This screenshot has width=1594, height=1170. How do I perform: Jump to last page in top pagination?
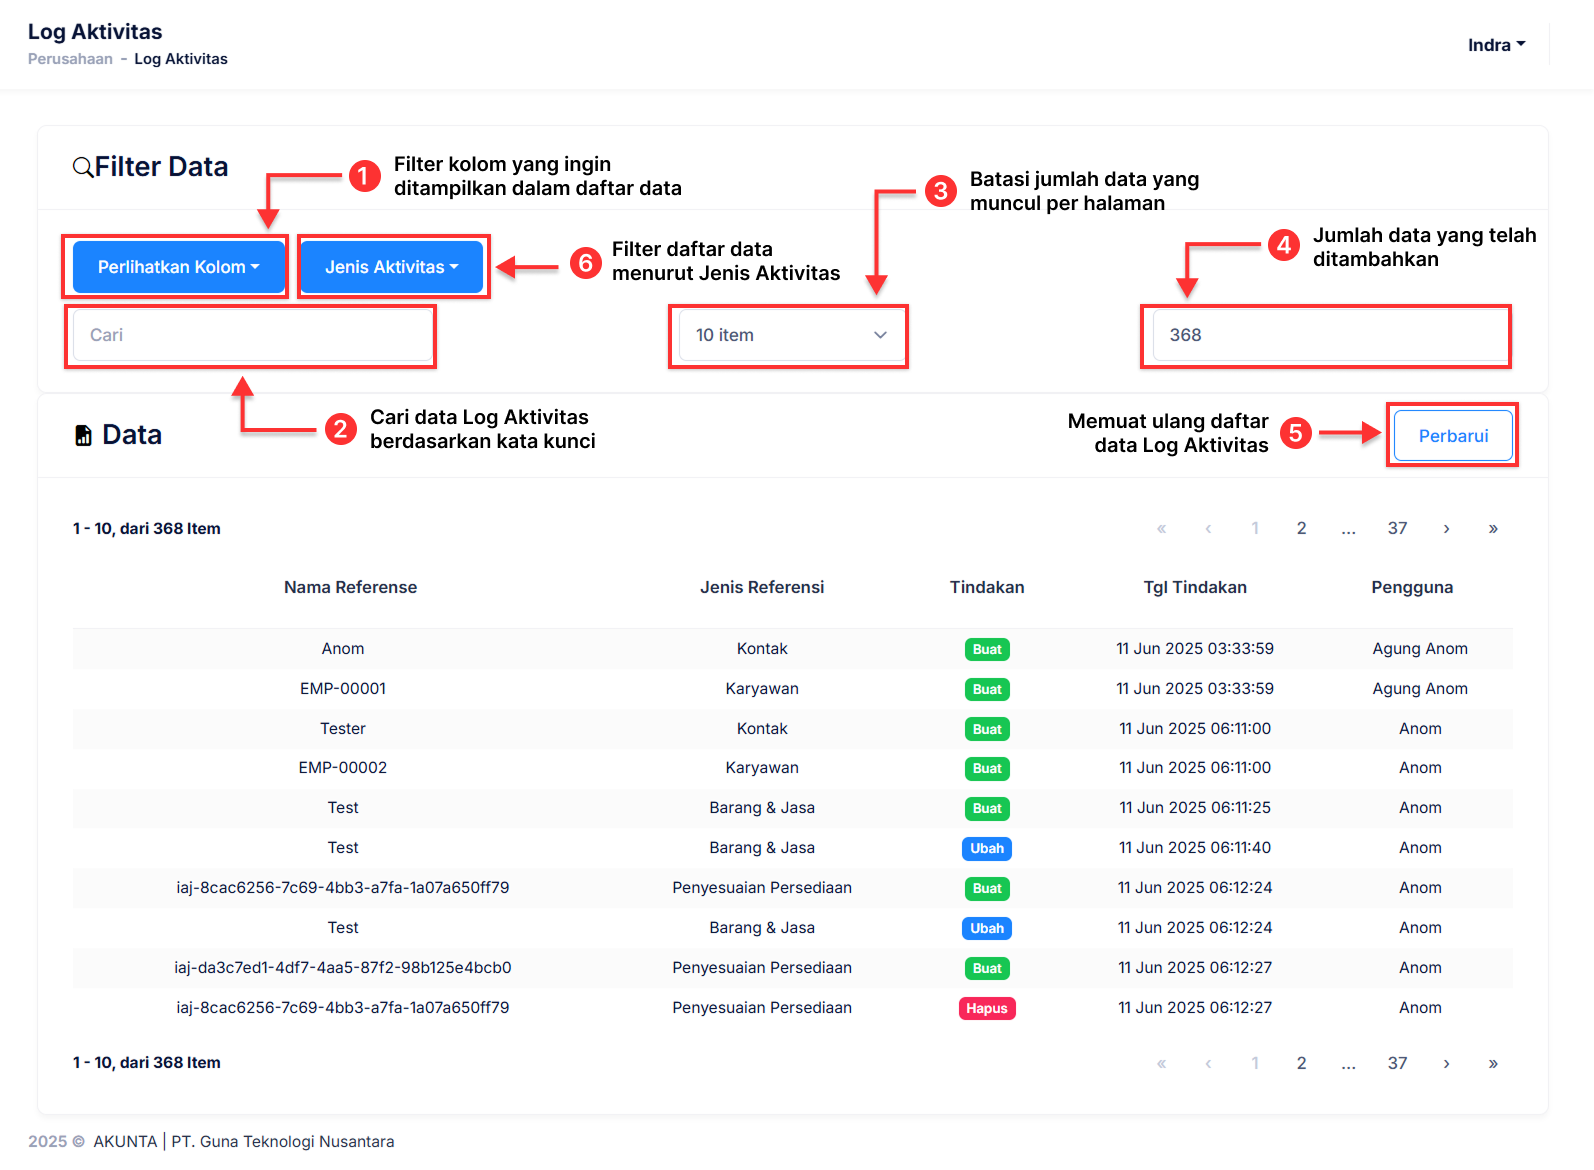pyautogui.click(x=1493, y=529)
